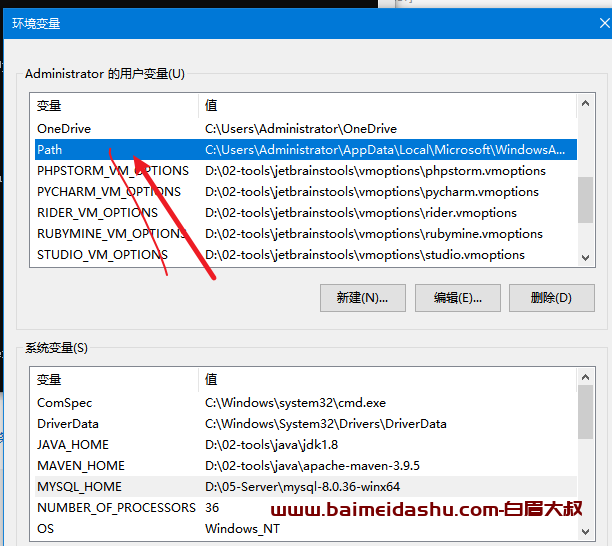Select the JAVA_HOME system variable
Viewport: 612px width, 546px height.
pyautogui.click(x=306, y=445)
